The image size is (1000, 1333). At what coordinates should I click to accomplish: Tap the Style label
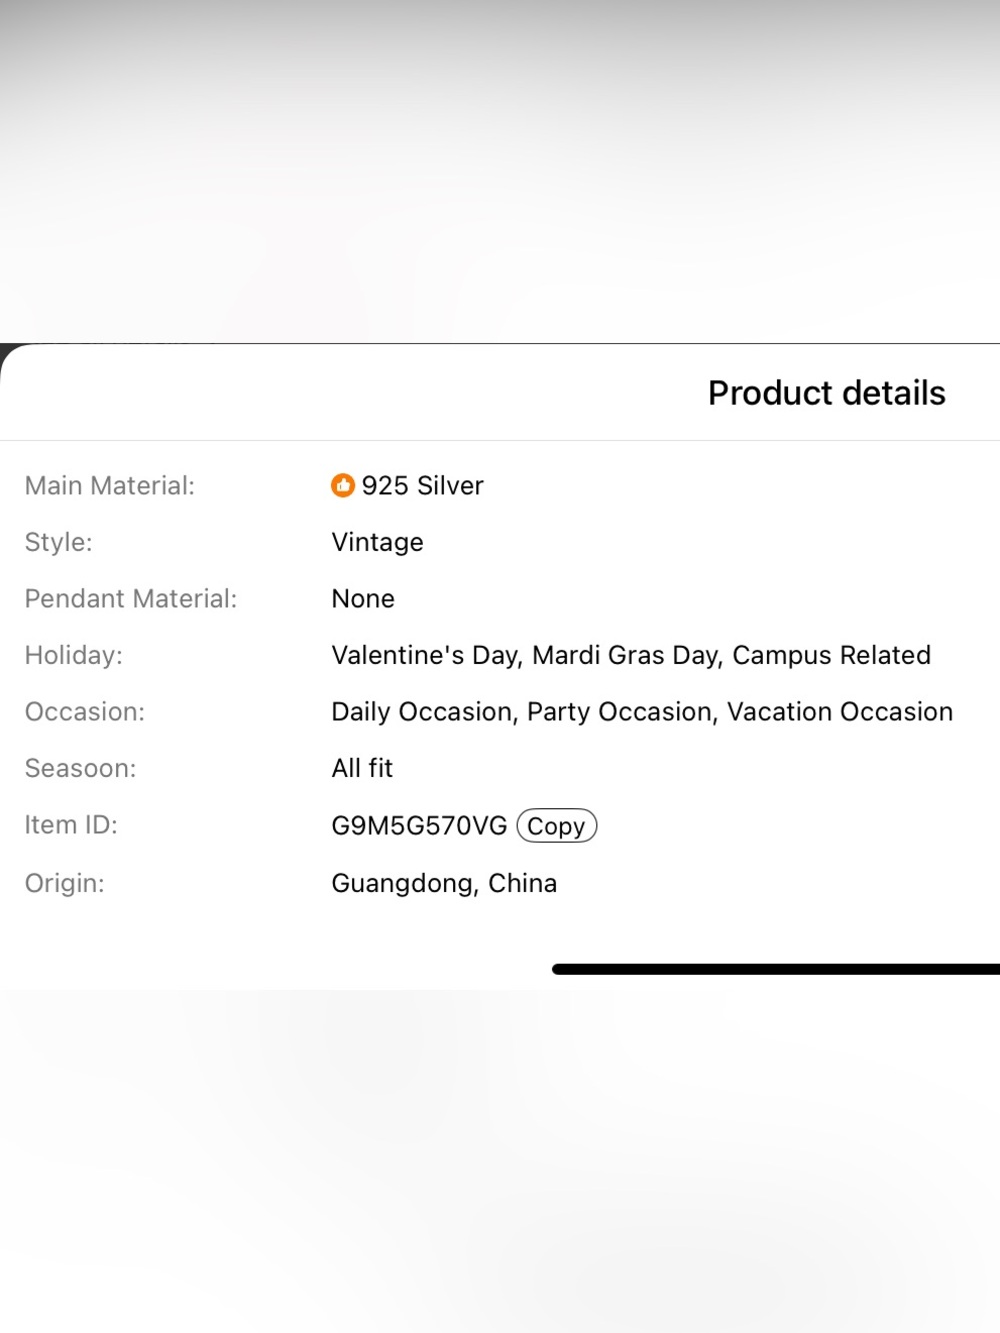click(x=59, y=542)
